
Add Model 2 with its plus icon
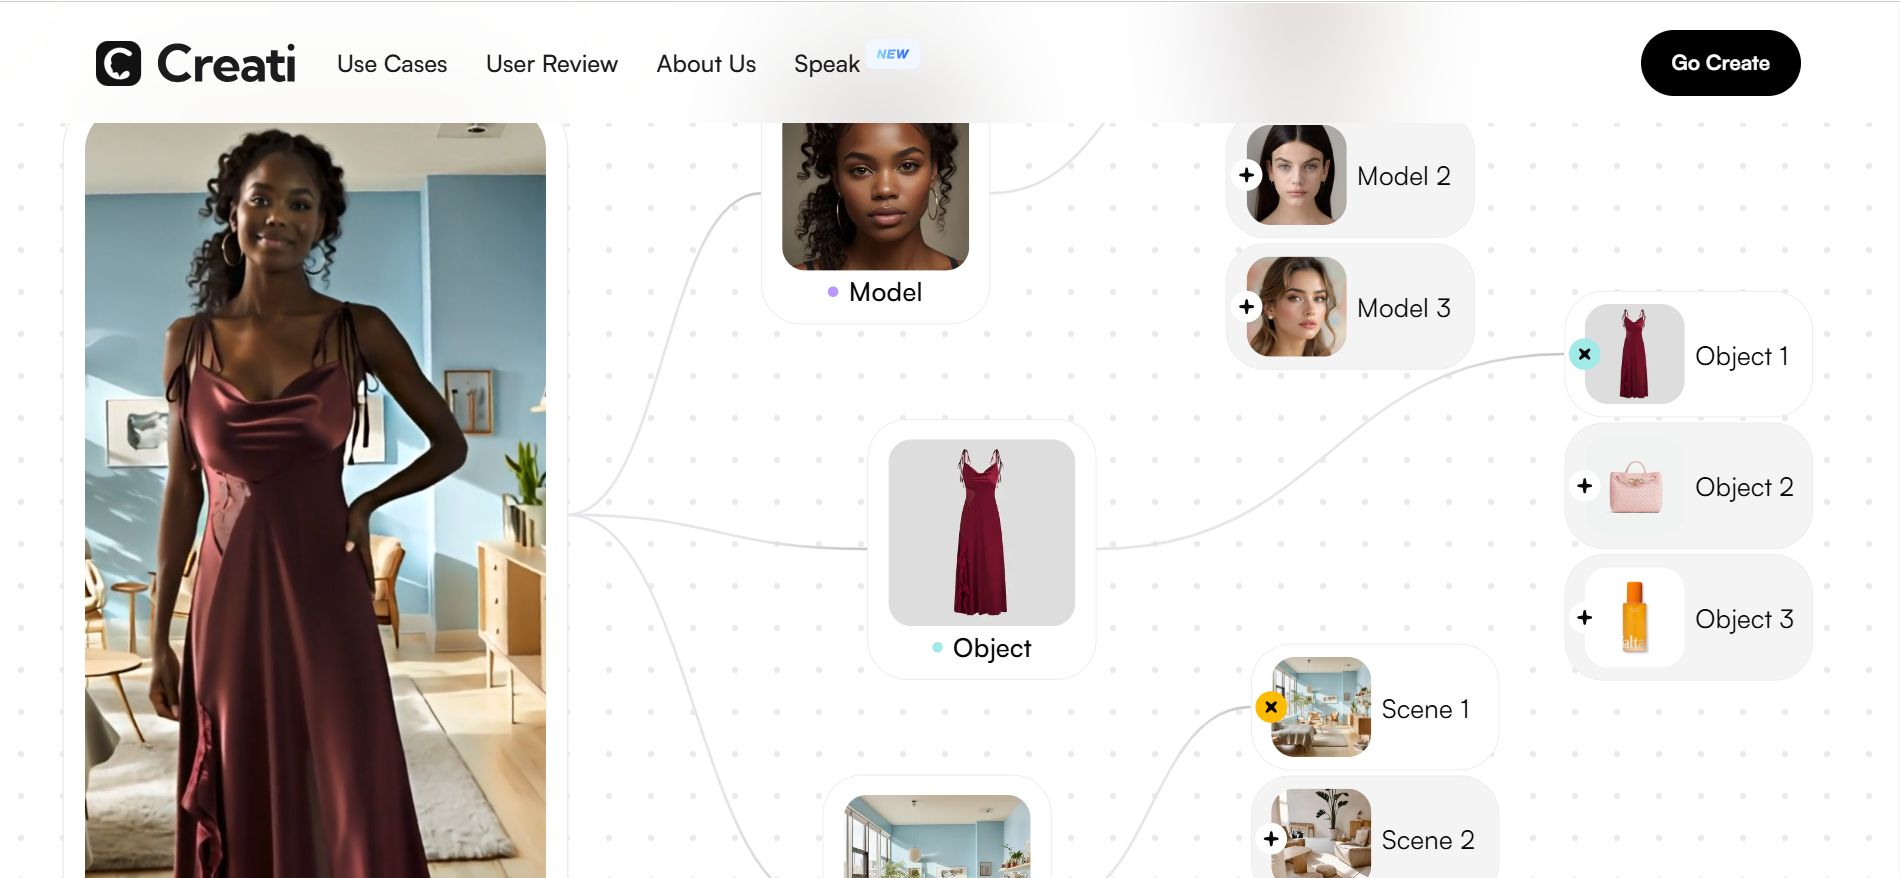pyautogui.click(x=1246, y=175)
